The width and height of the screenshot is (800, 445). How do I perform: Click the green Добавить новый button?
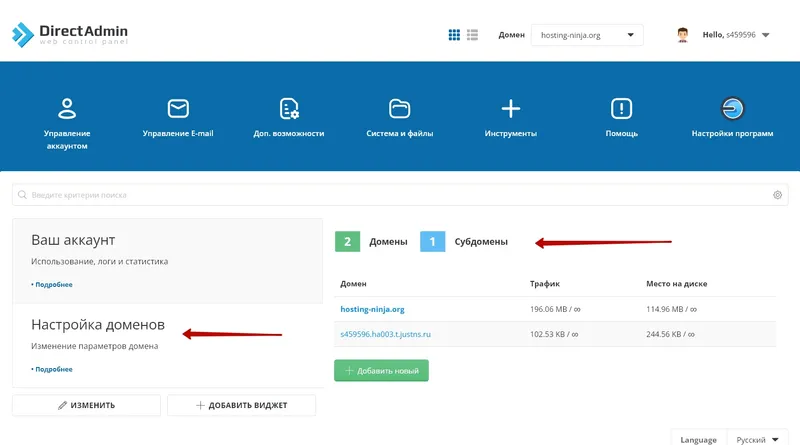(381, 370)
